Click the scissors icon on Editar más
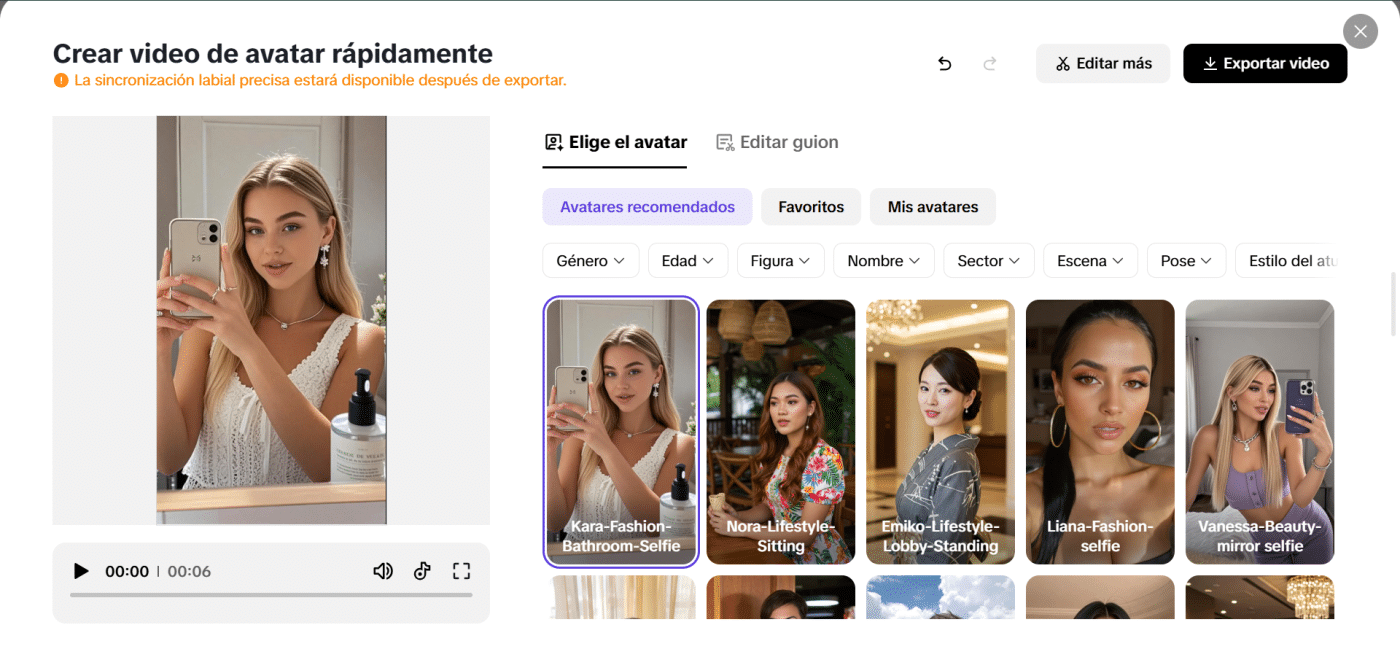1400x649 pixels. coord(1063,63)
